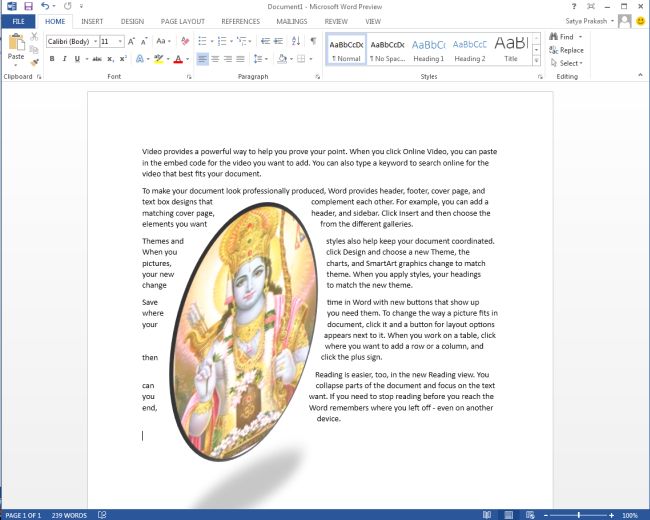
Task: Click Clear All Formatting icon
Action: [x=185, y=41]
